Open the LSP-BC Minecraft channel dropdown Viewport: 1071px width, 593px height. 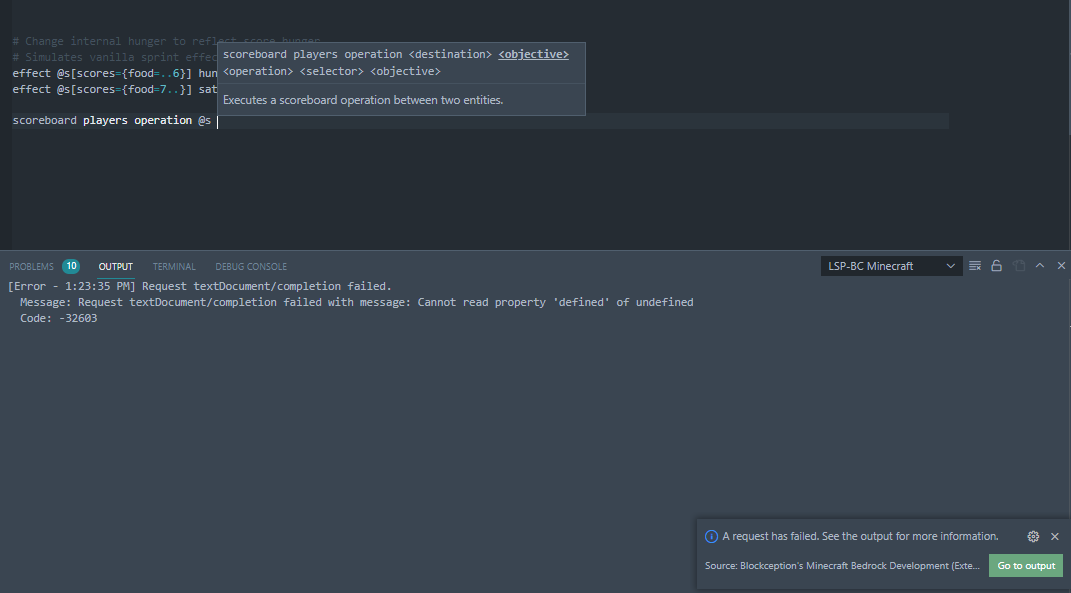948,265
